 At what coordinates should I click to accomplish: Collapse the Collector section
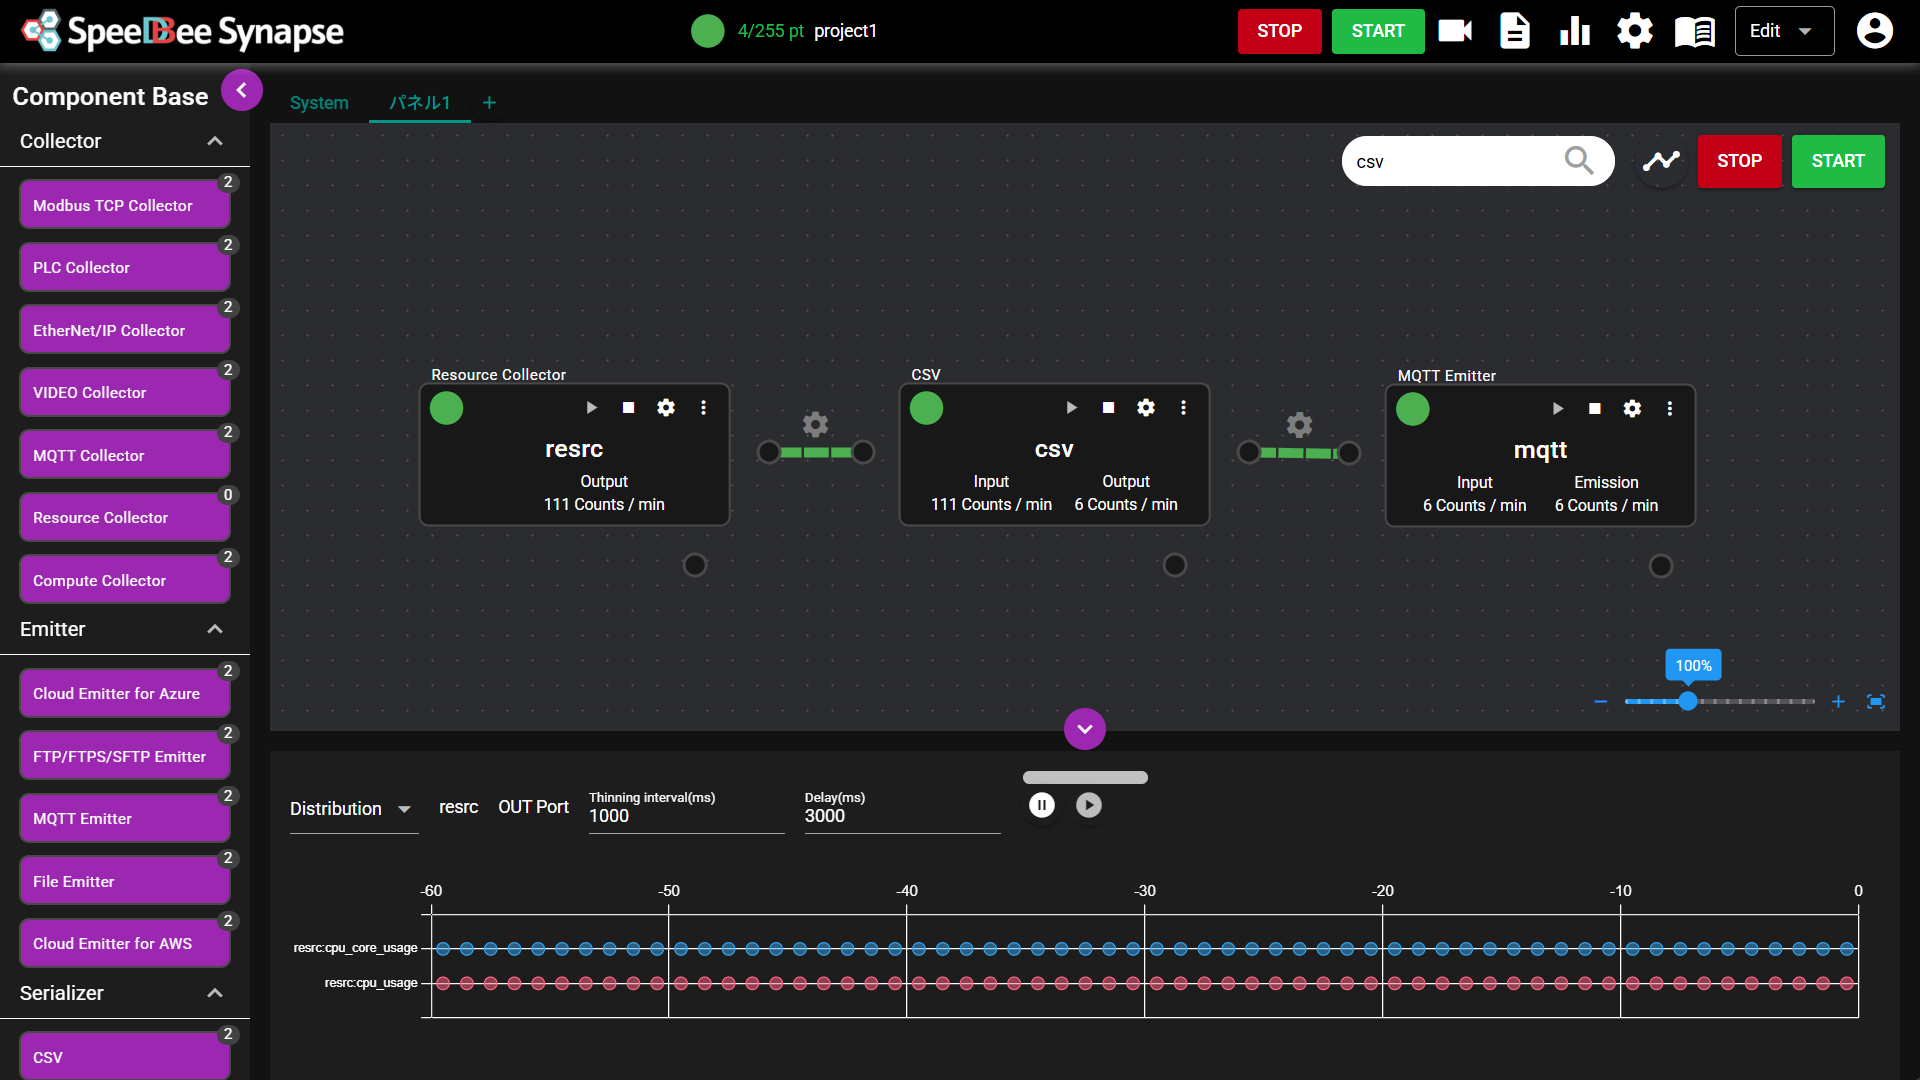(214, 141)
